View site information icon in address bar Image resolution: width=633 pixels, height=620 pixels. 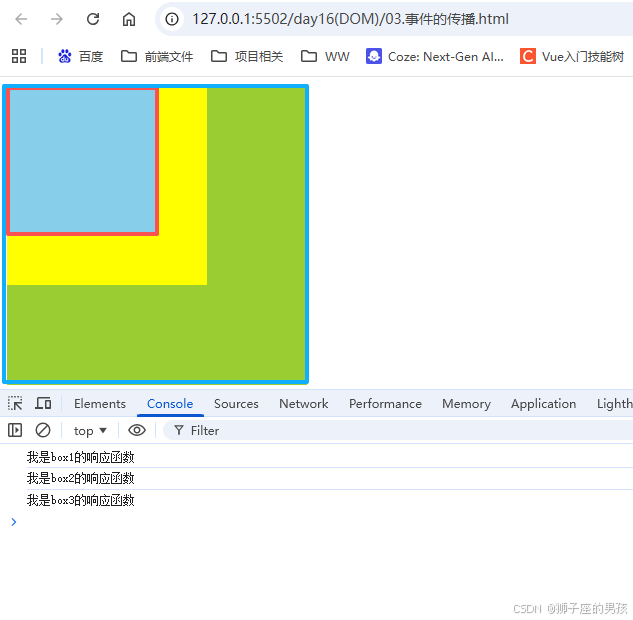point(172,19)
